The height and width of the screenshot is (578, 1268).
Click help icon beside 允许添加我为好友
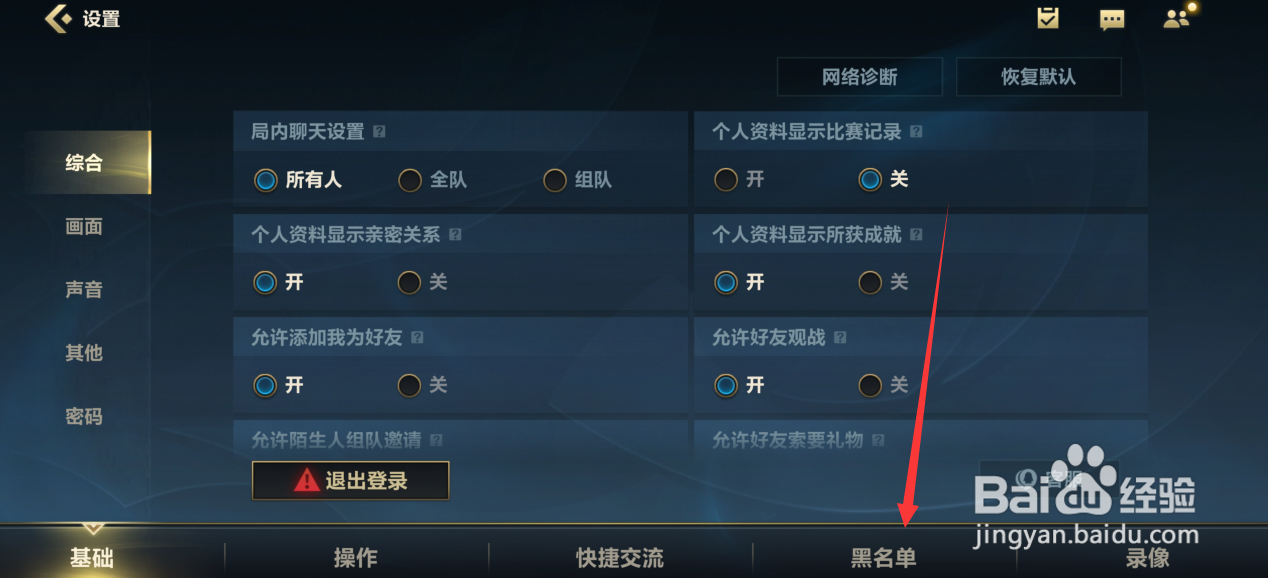click(417, 338)
